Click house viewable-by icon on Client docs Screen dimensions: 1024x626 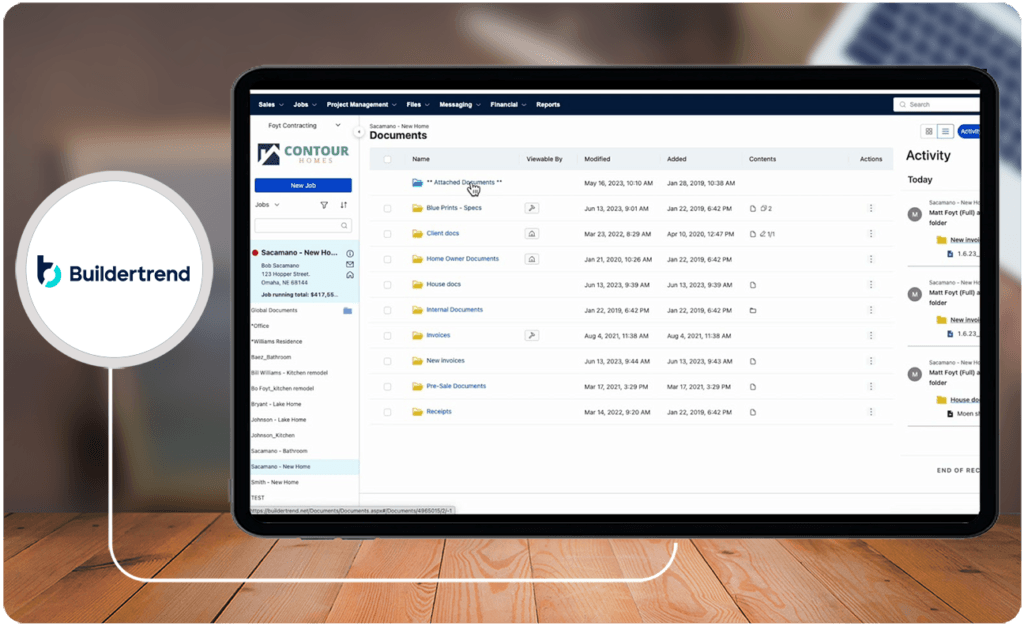point(532,234)
